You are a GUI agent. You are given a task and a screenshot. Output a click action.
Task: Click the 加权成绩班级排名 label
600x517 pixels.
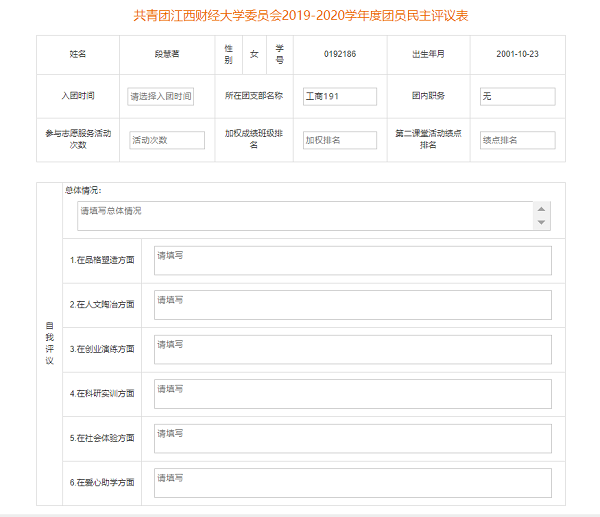(x=254, y=139)
